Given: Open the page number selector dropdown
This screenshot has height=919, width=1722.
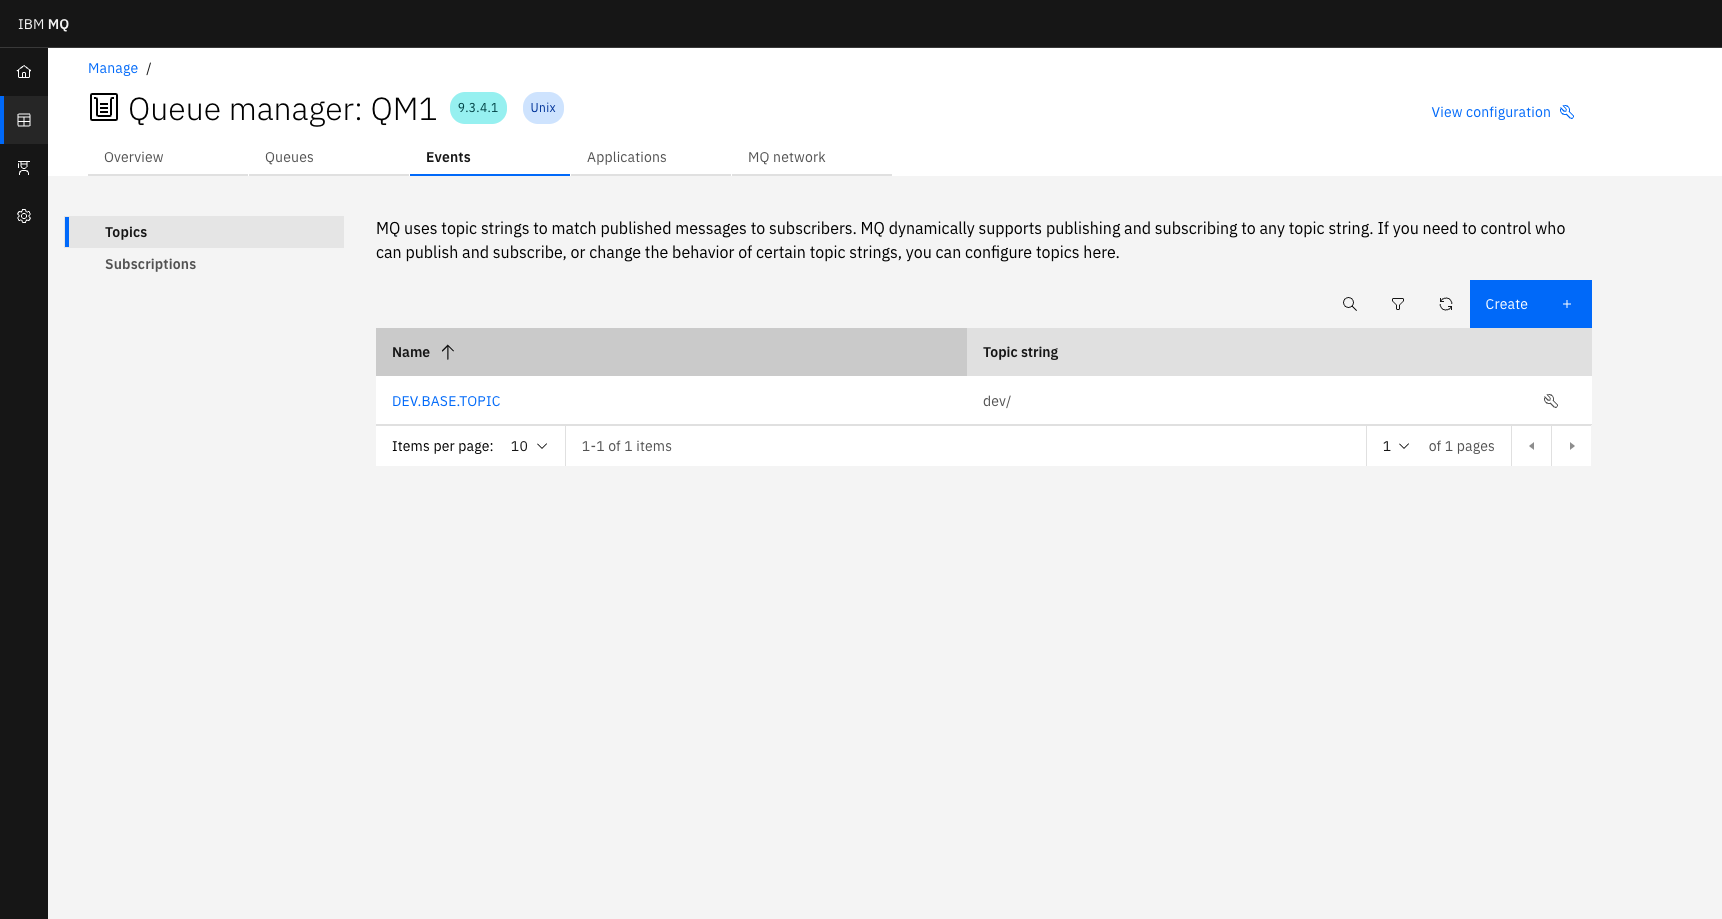Looking at the screenshot, I should 1394,446.
